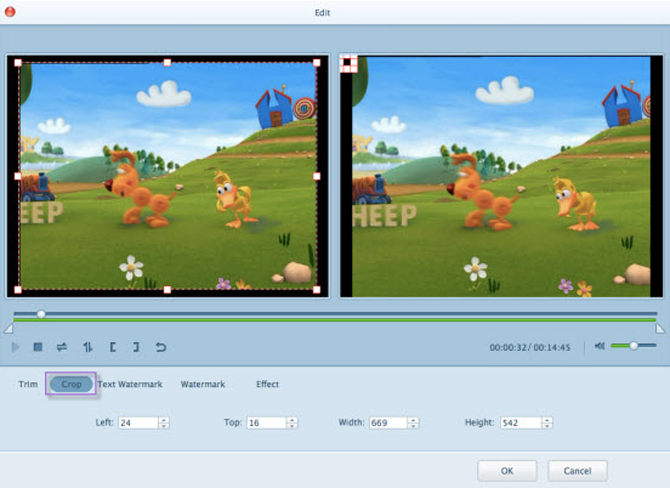Click the Top value stepper

(x=292, y=423)
